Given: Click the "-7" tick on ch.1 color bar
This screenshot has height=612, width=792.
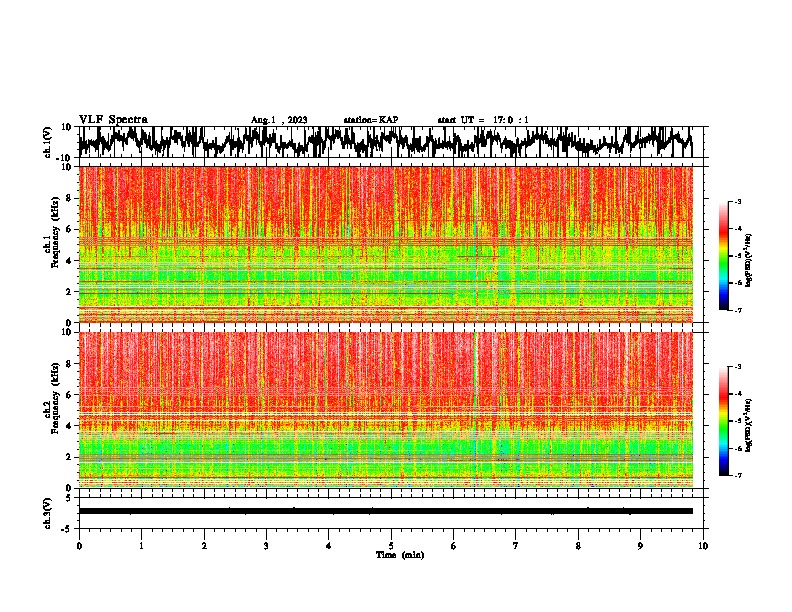Looking at the screenshot, I should (738, 310).
